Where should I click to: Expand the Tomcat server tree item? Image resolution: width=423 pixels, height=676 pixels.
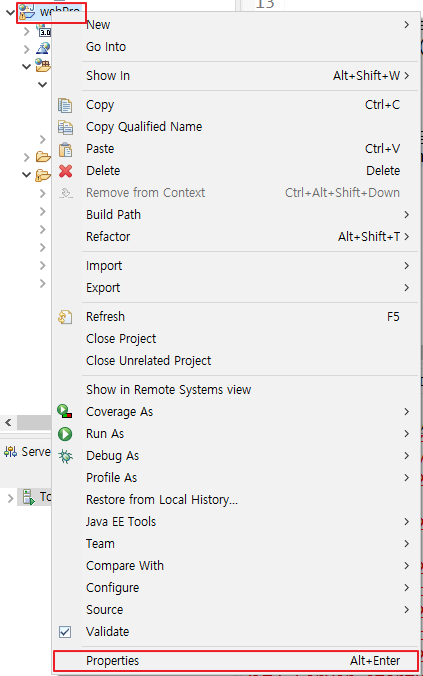click(x=10, y=498)
